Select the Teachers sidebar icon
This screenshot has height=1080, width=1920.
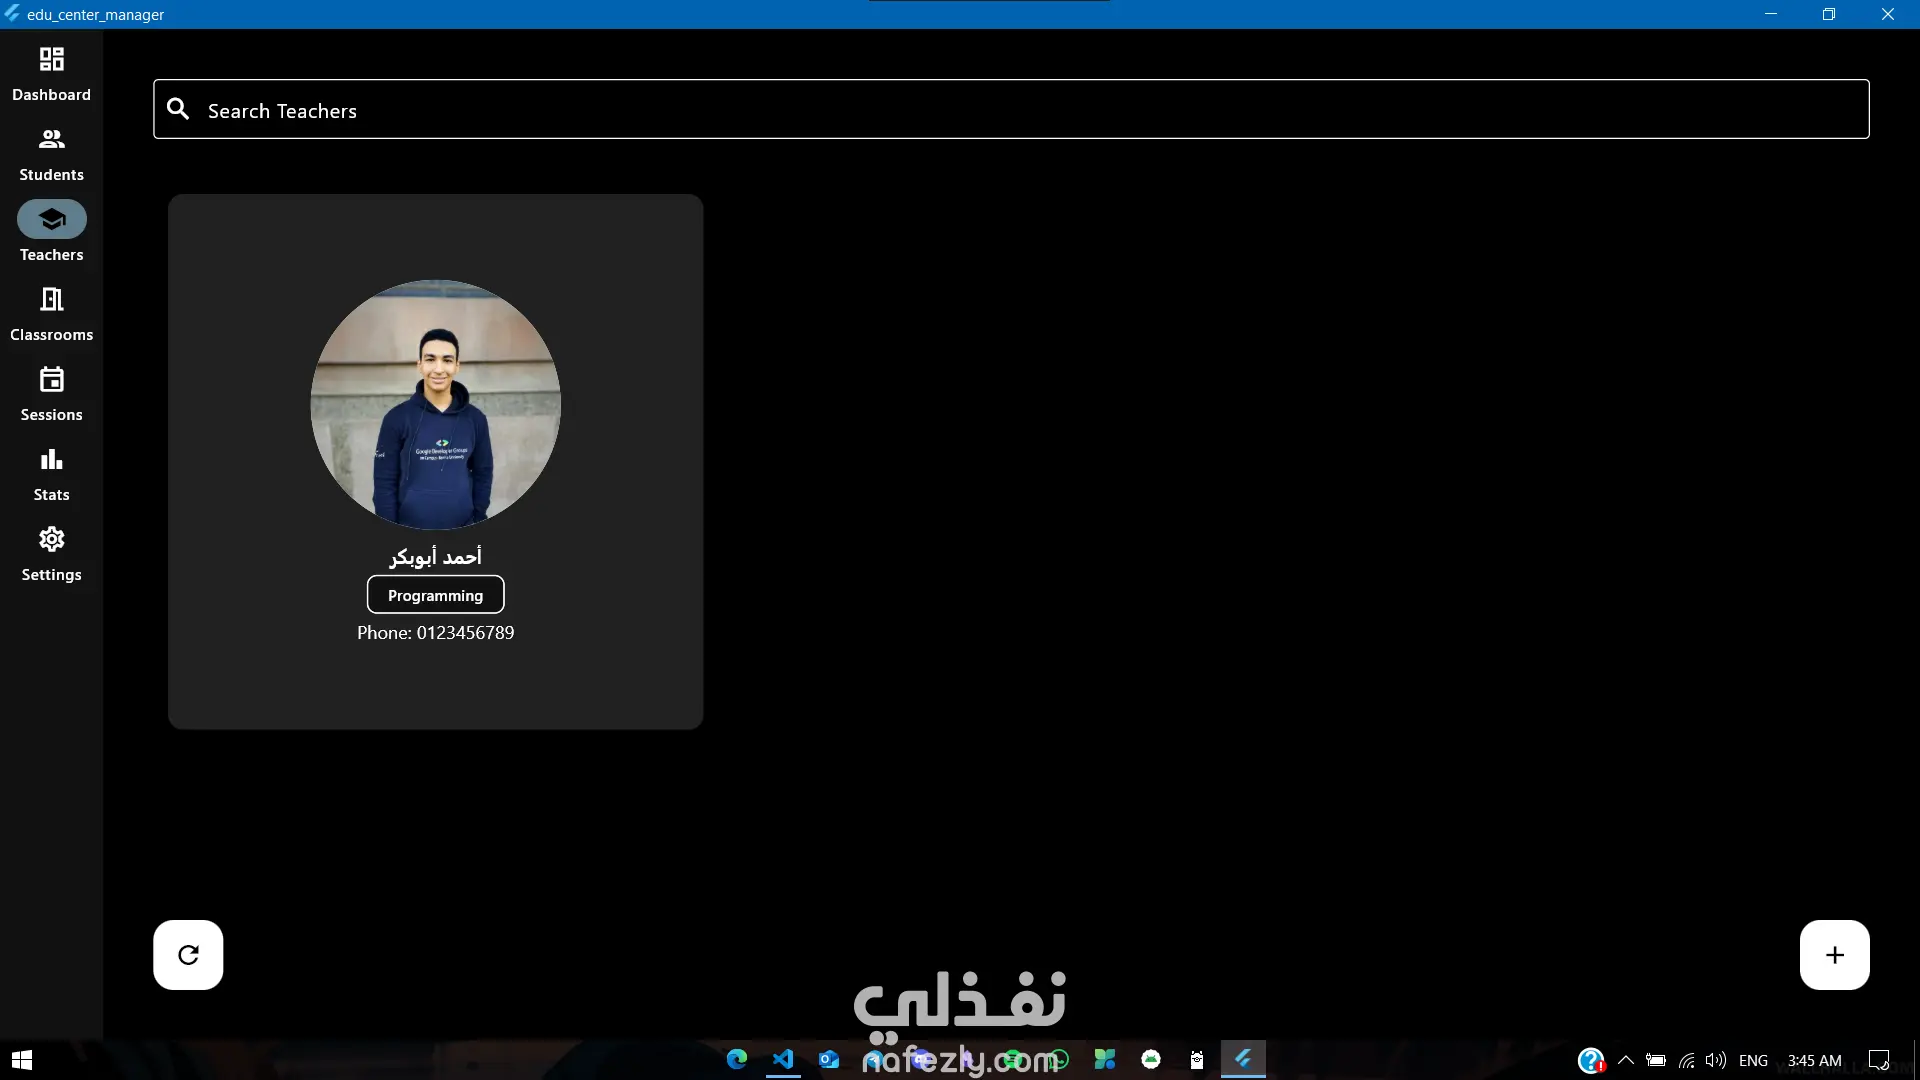(52, 219)
